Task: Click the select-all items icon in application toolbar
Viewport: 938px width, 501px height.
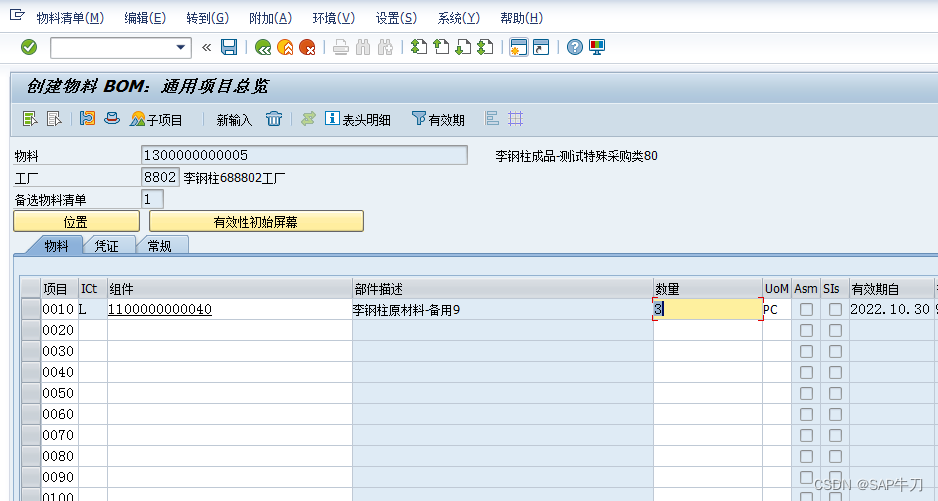Action: (30, 119)
